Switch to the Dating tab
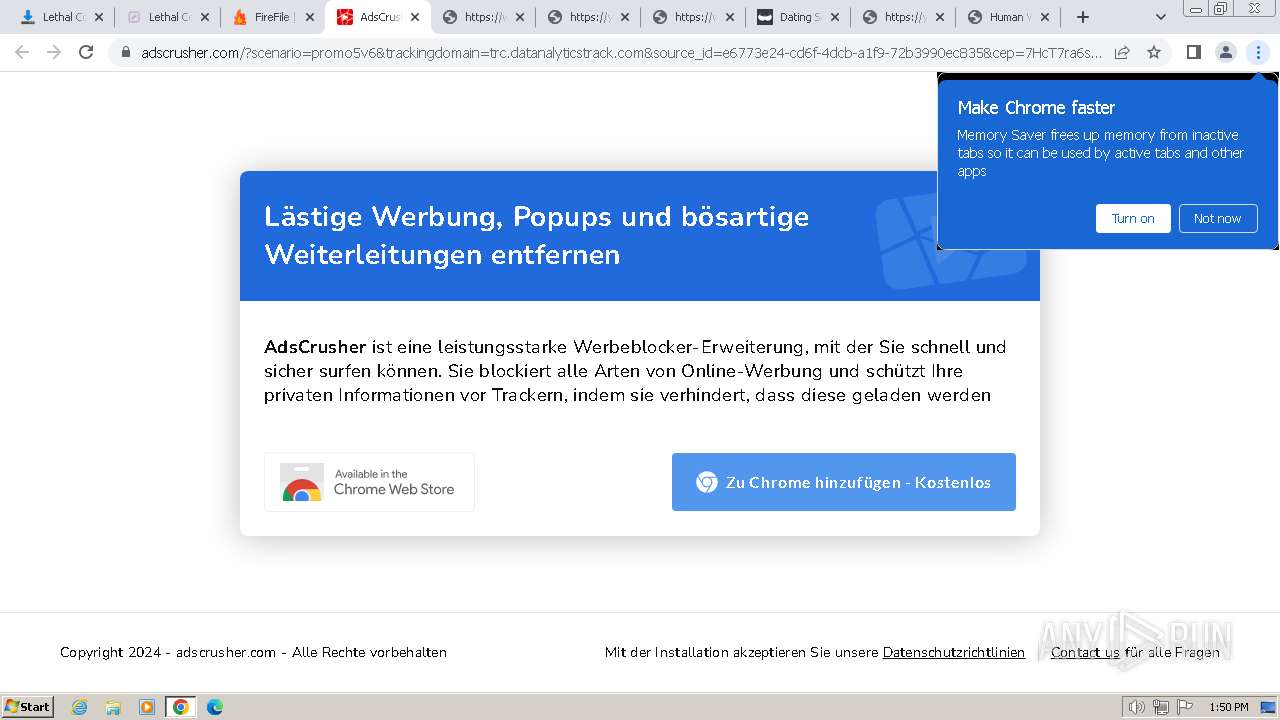 (x=799, y=17)
